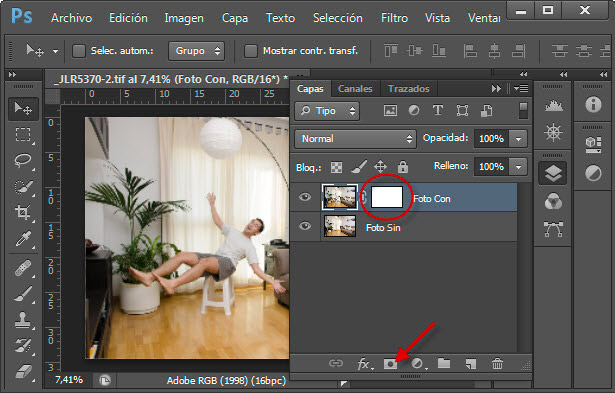Viewport: 615px width, 393px height.
Task: Open the Info panel icon
Action: [593, 105]
